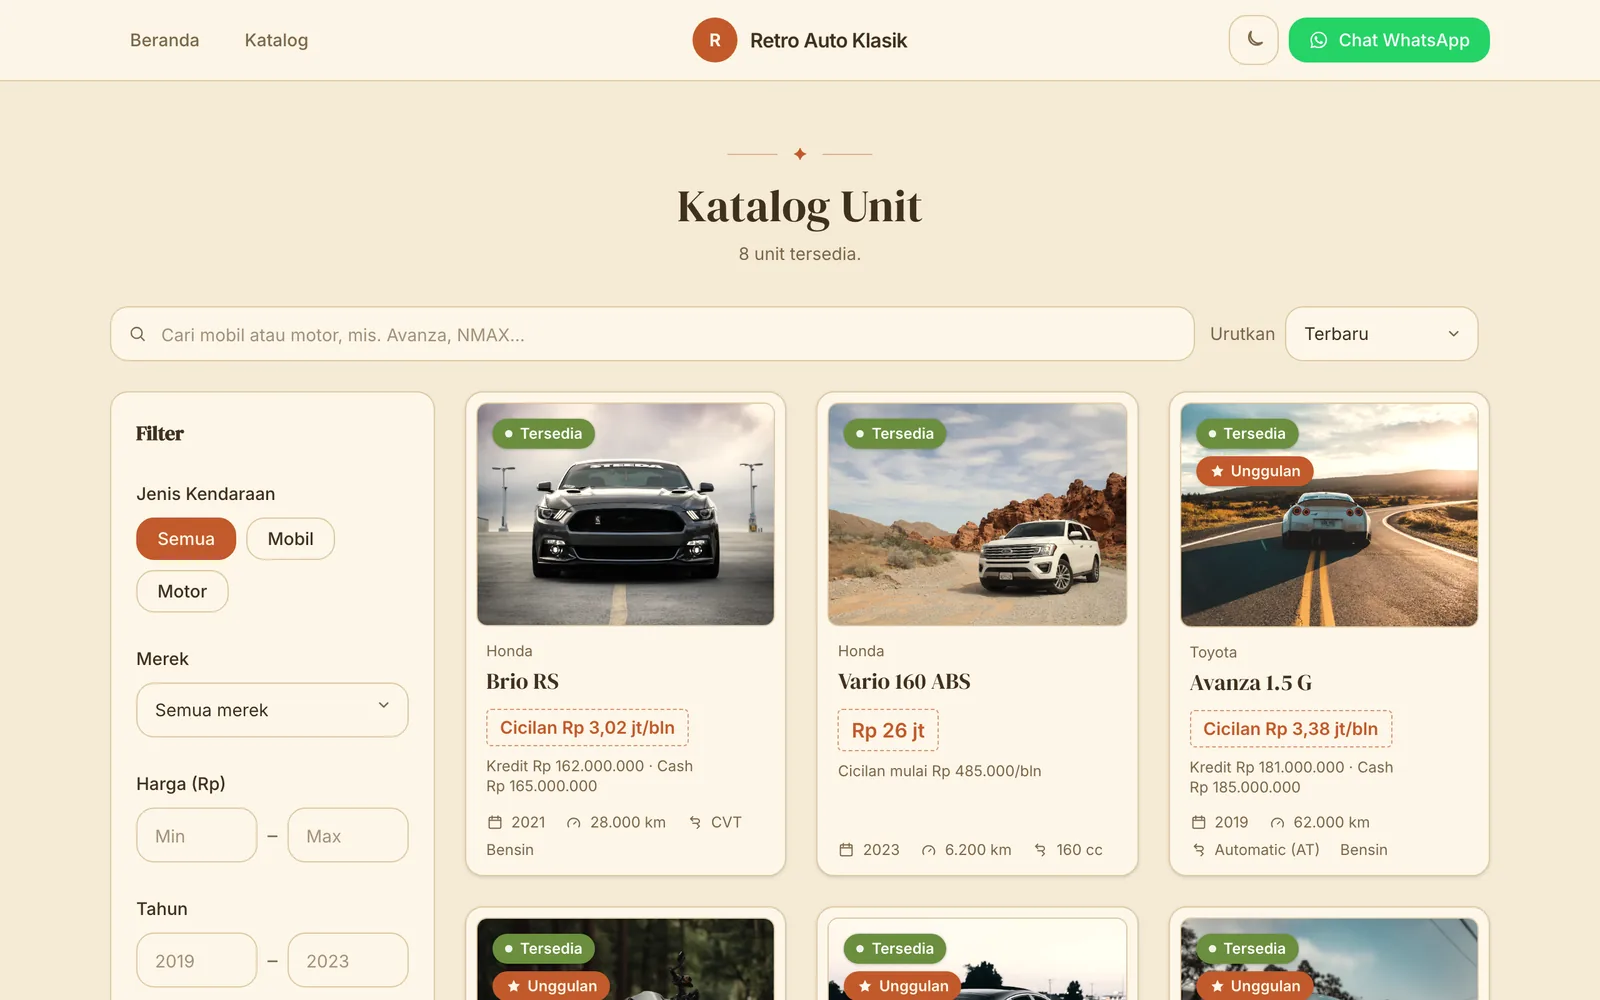Click the WhatsApp icon in the chat button
Viewport: 1600px width, 1000px height.
[x=1318, y=40]
